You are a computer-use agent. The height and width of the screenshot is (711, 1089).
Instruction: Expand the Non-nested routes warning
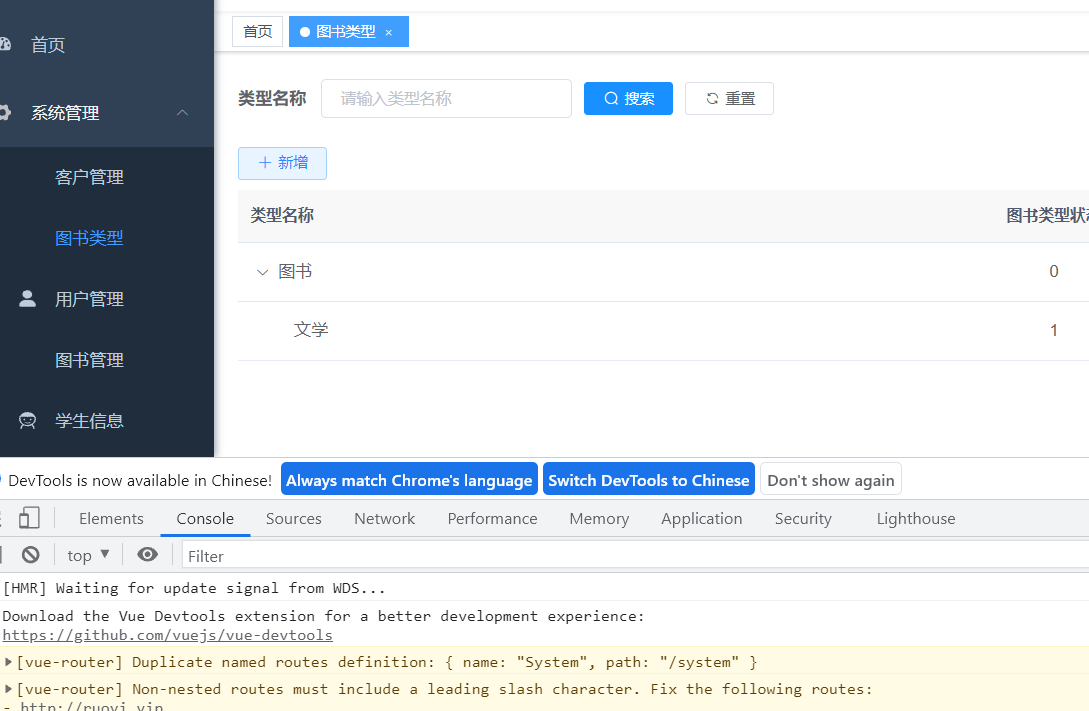tap(8, 689)
